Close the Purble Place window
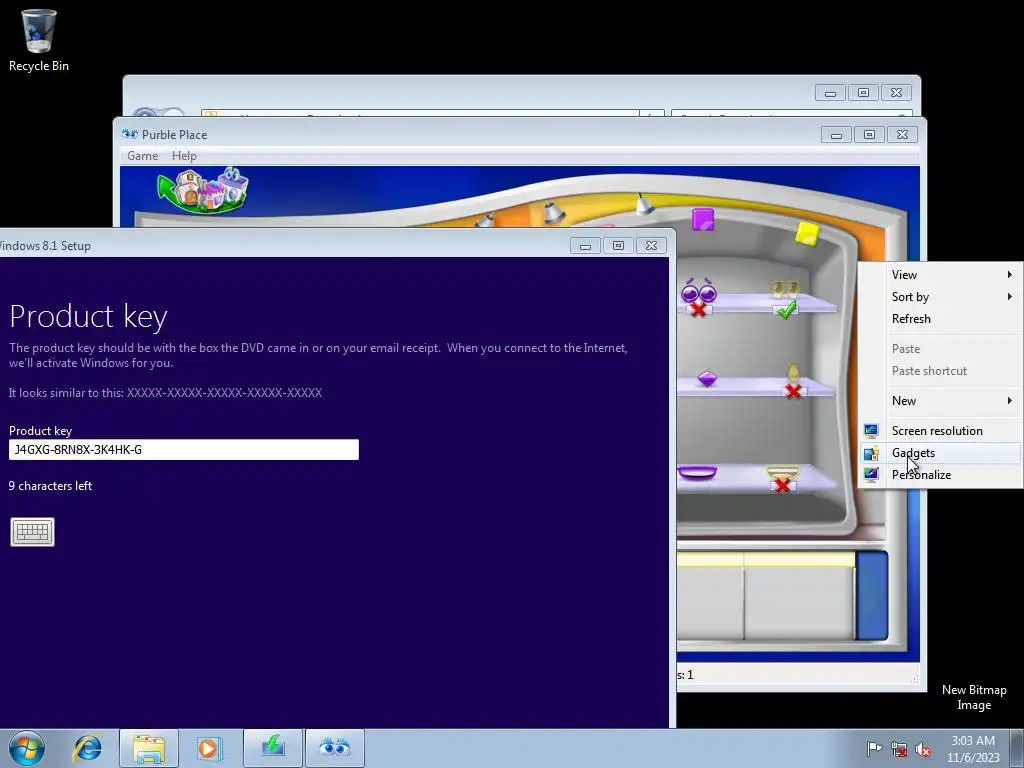The width and height of the screenshot is (1024, 768). point(903,135)
